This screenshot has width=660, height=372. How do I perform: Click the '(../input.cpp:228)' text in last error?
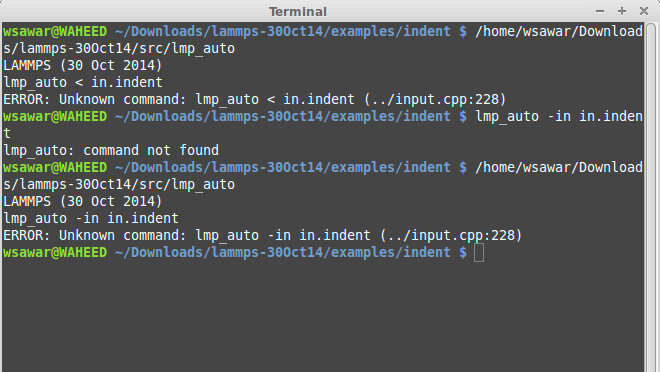(451, 236)
